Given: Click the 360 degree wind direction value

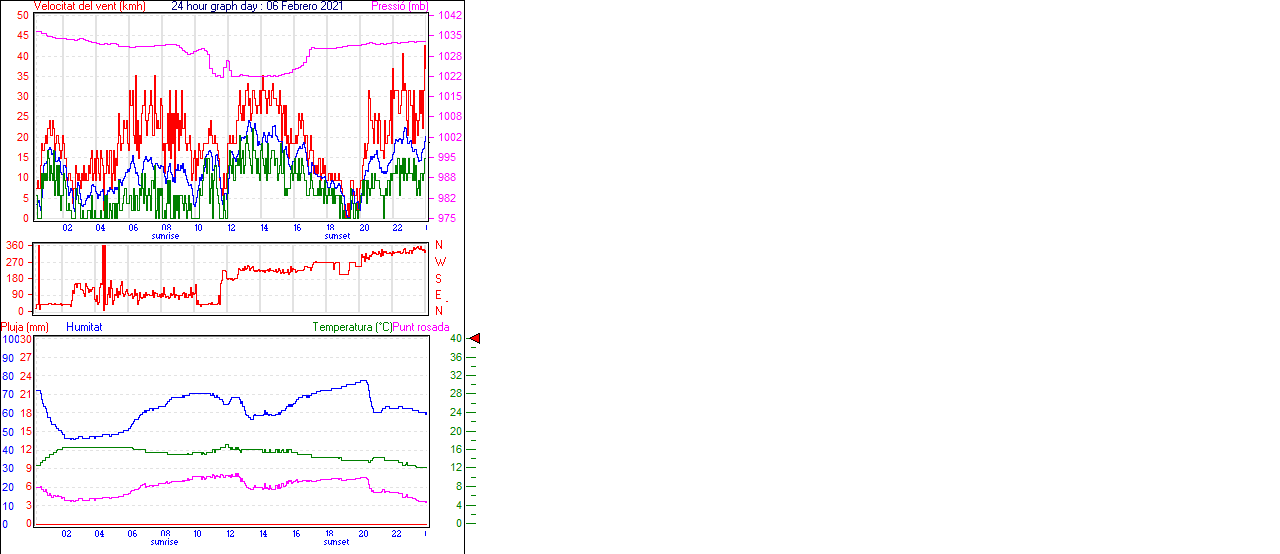Looking at the screenshot, I should (15, 245).
